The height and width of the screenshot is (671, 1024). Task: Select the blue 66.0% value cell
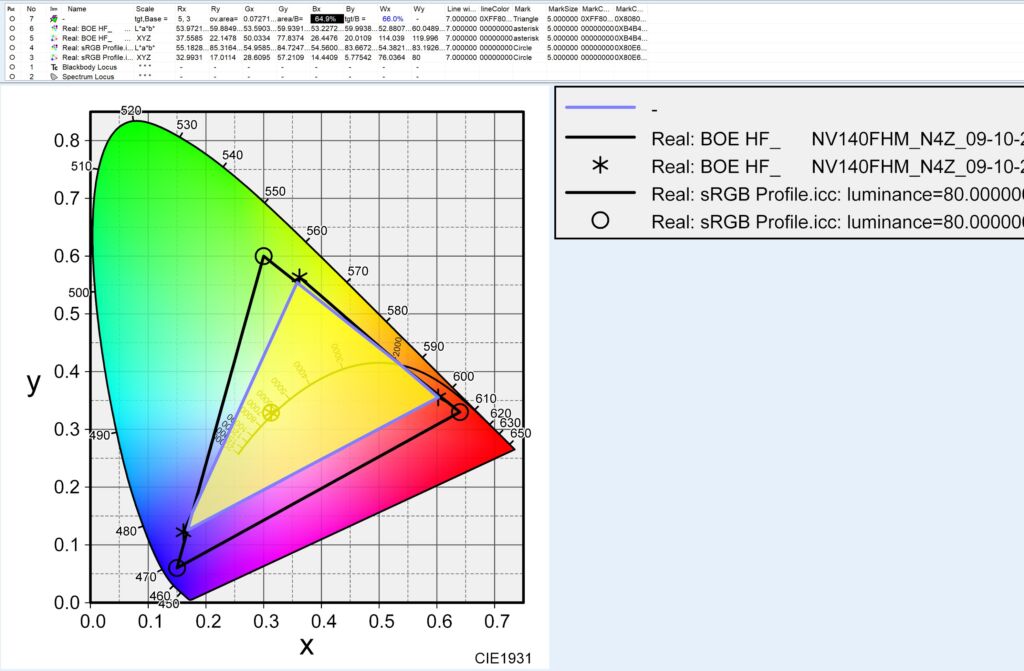[x=392, y=19]
